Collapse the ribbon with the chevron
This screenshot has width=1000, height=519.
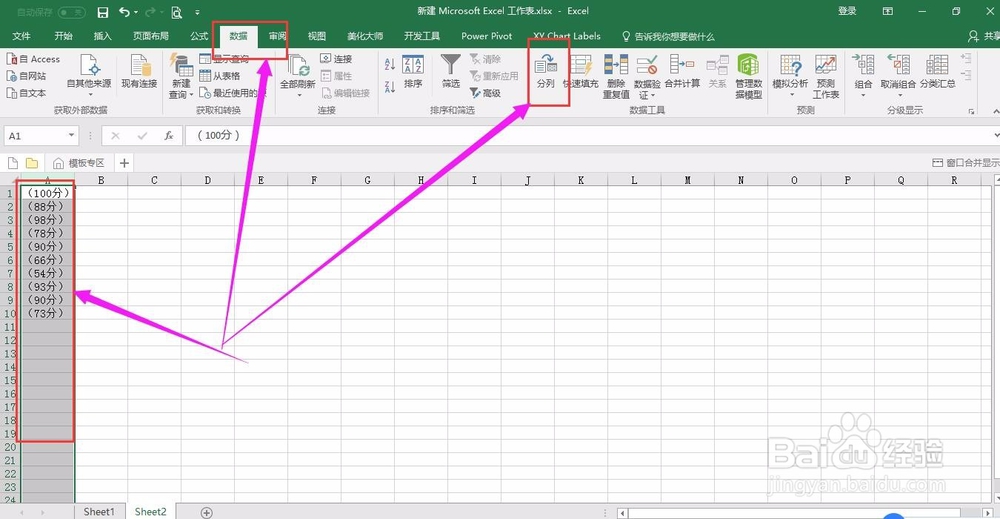(x=996, y=111)
